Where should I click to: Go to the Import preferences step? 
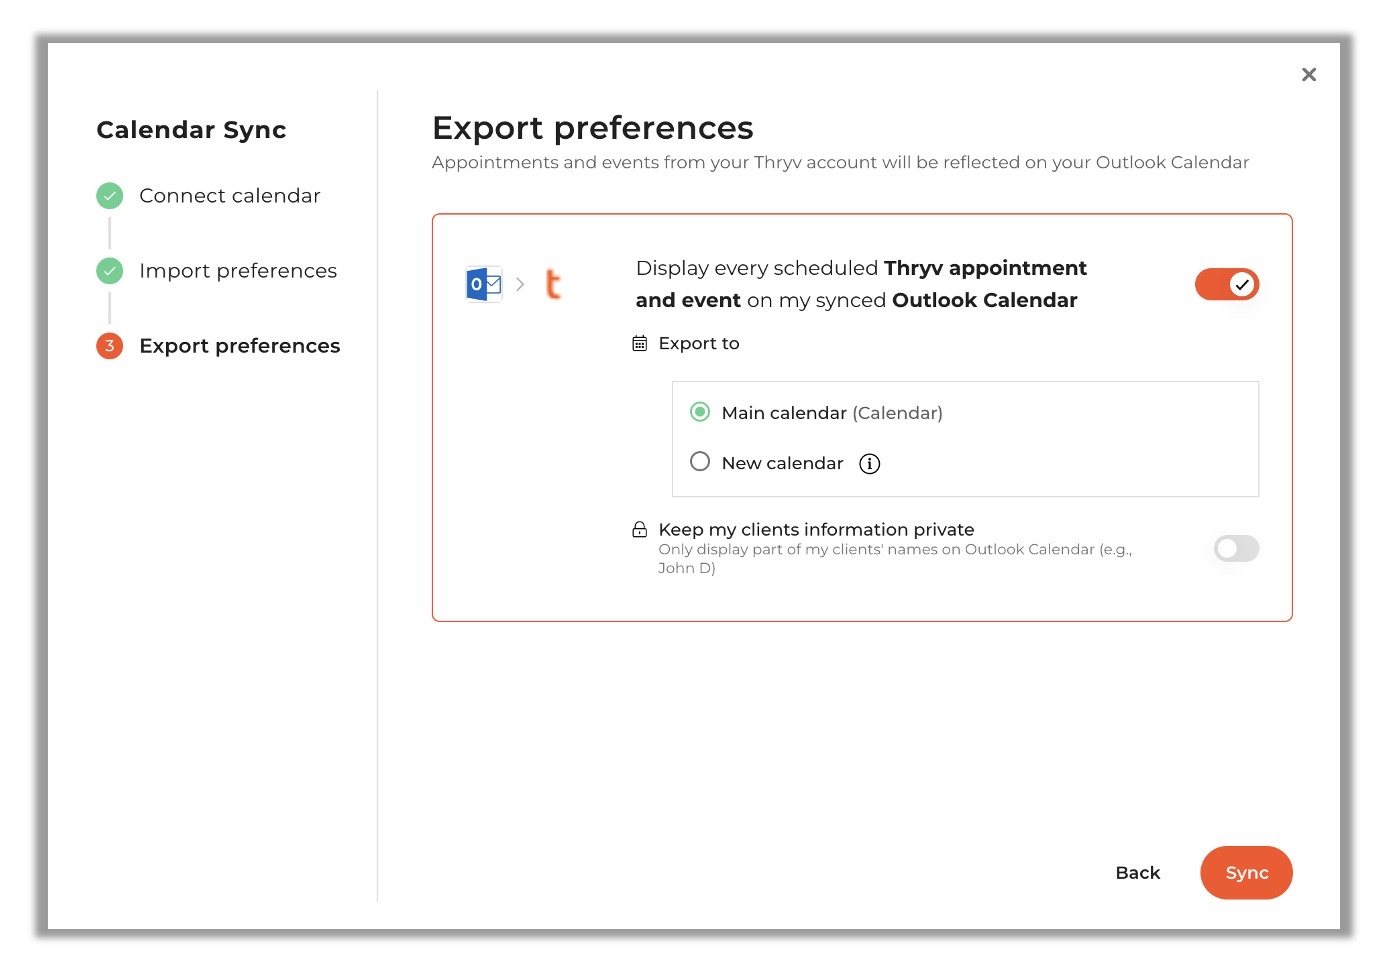(238, 271)
